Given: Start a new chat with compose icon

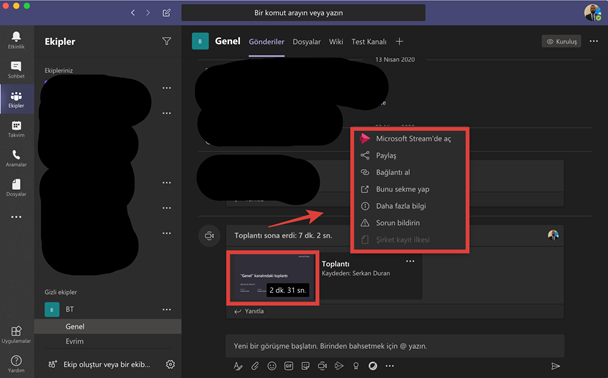Looking at the screenshot, I should coord(166,13).
